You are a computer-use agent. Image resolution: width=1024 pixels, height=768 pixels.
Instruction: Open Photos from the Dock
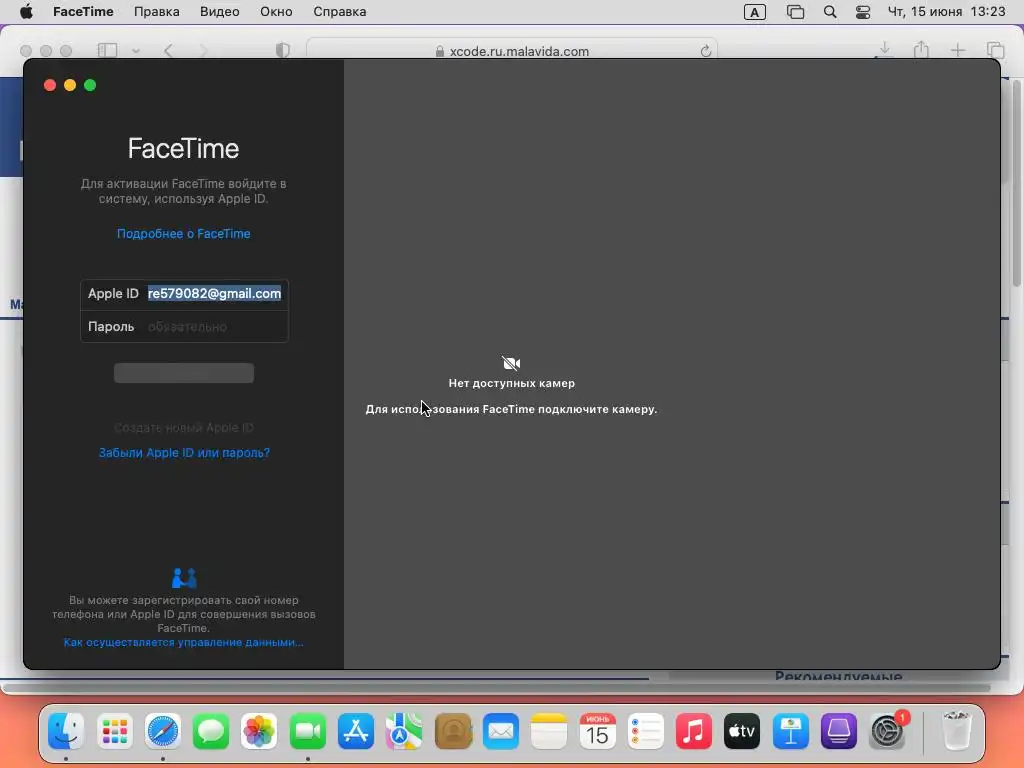(259, 731)
